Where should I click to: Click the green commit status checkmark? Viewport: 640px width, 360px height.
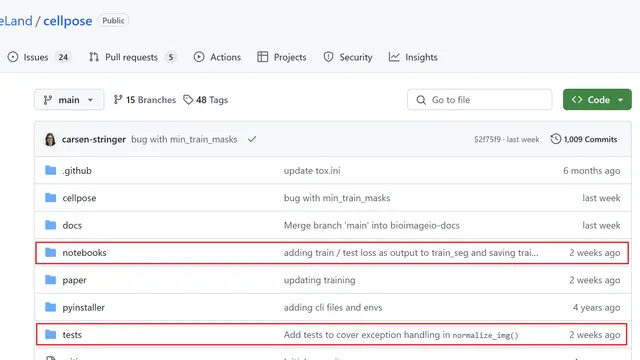(252, 139)
